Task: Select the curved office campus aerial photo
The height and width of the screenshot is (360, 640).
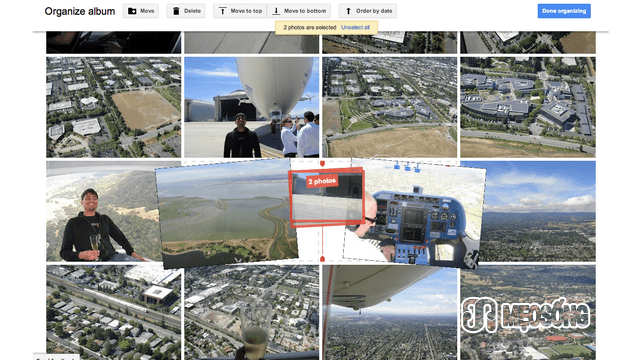Action: point(528,107)
